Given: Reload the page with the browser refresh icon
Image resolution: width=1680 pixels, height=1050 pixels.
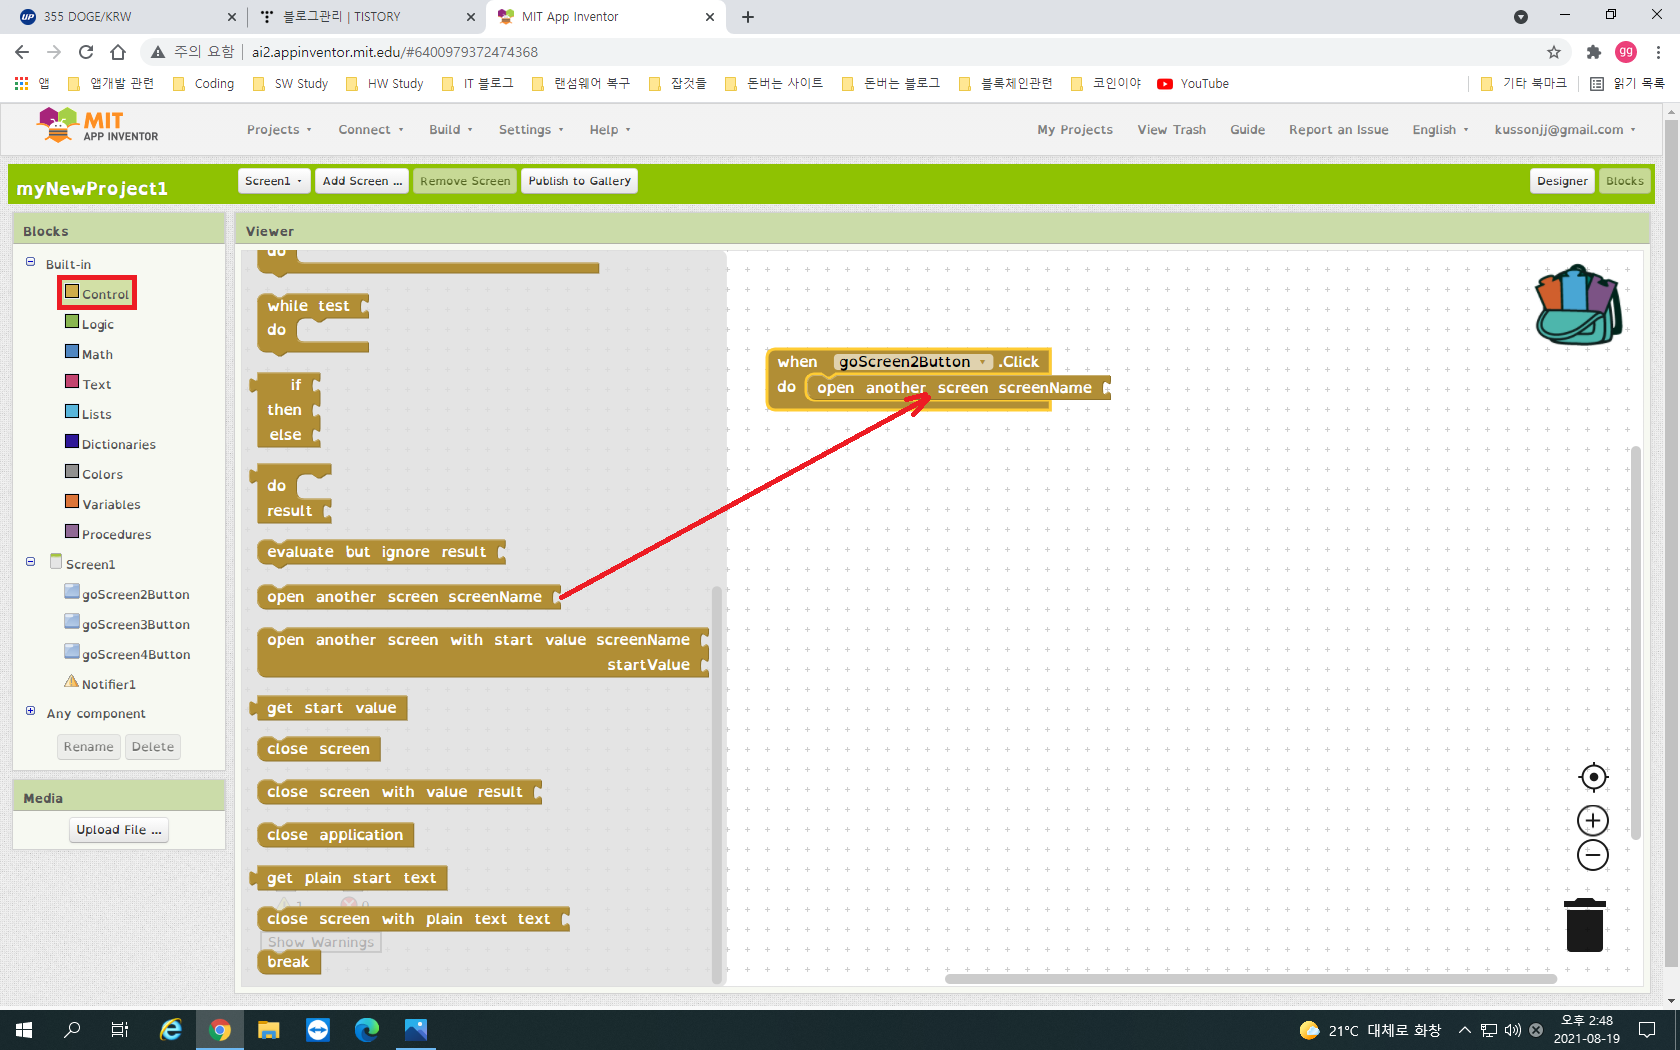Looking at the screenshot, I should point(86,52).
